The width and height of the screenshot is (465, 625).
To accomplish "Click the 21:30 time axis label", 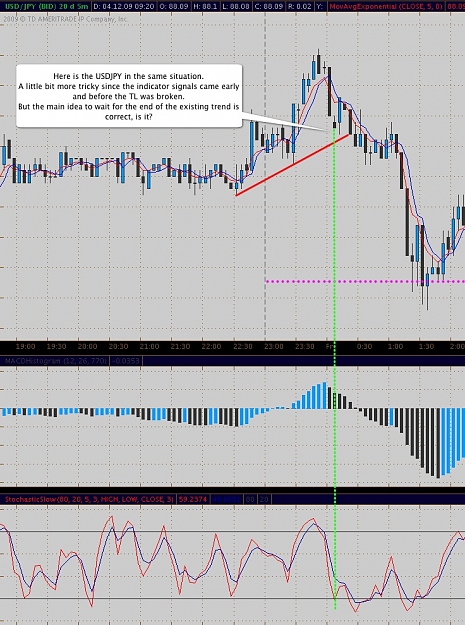I will coord(180,346).
